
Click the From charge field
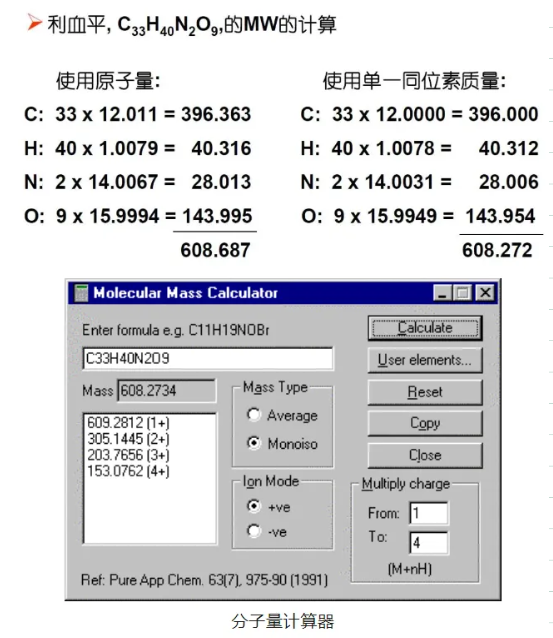(429, 513)
